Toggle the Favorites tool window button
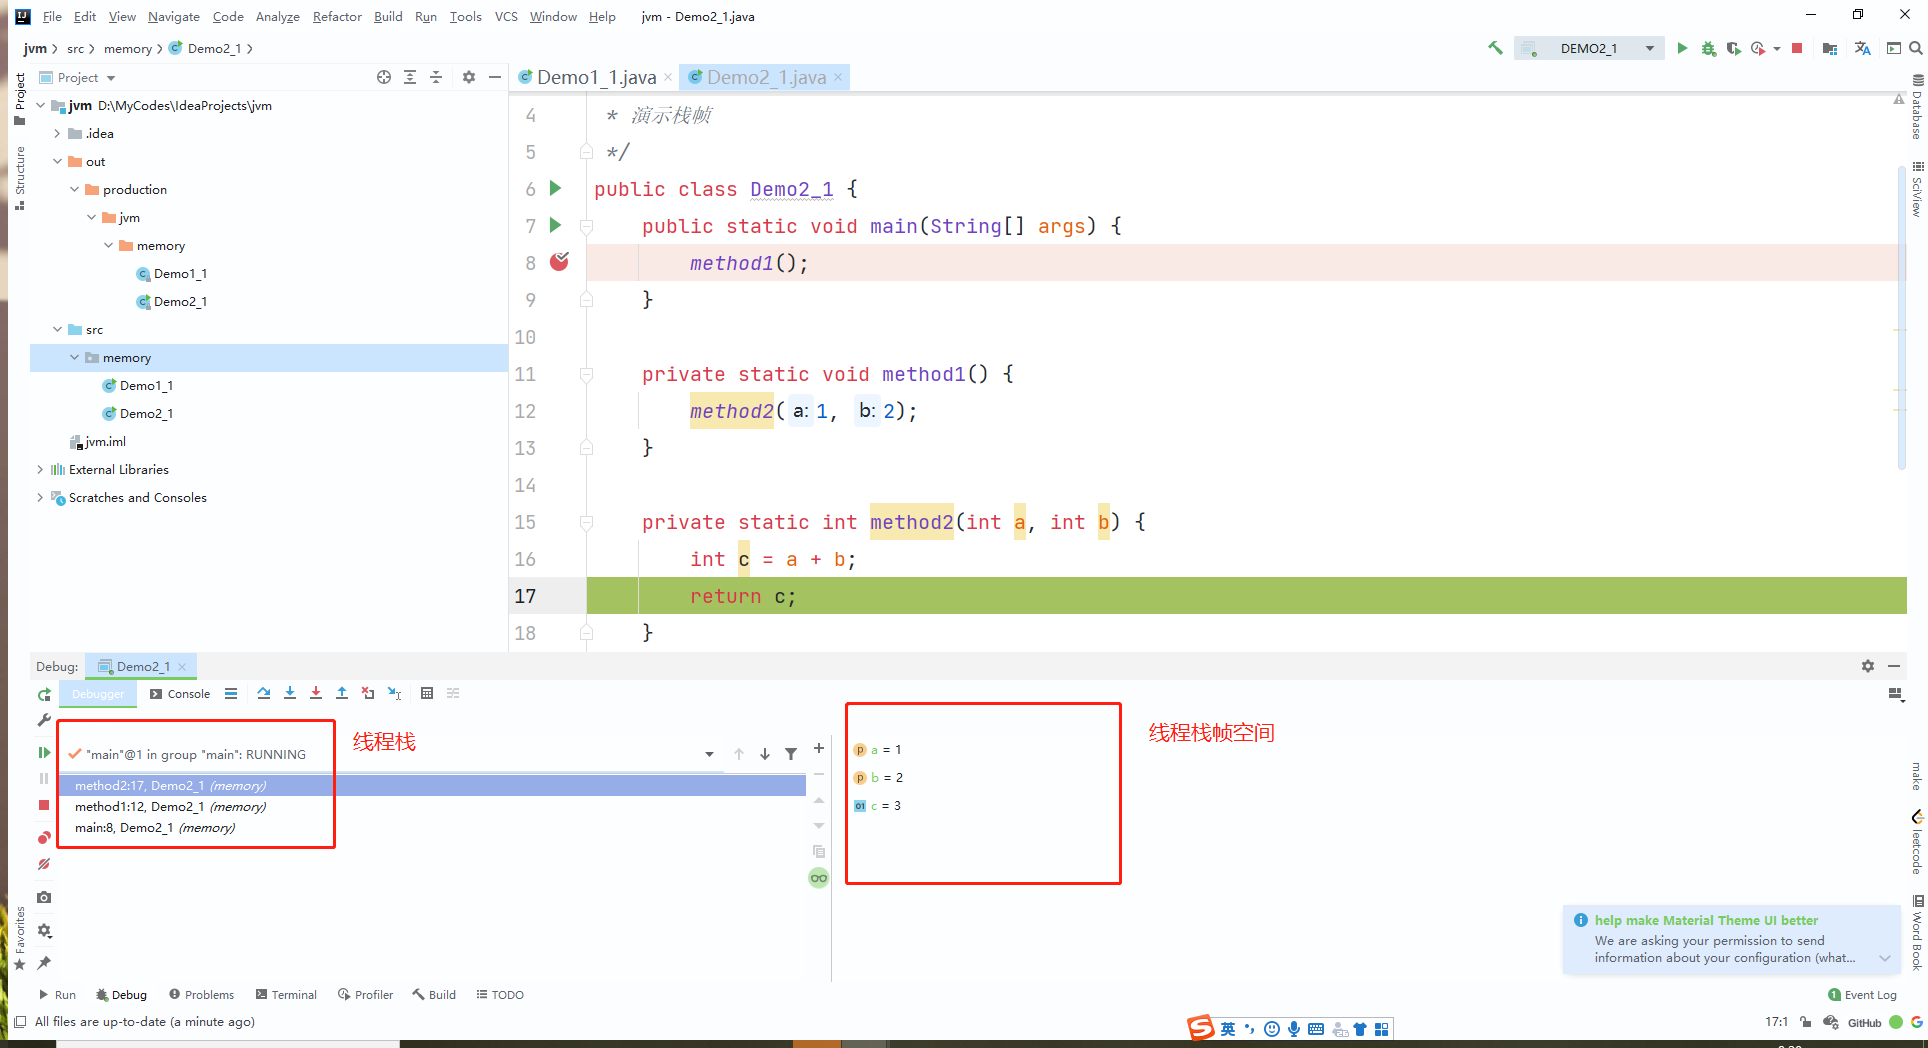Screen dimensions: 1928x1048 [19, 938]
